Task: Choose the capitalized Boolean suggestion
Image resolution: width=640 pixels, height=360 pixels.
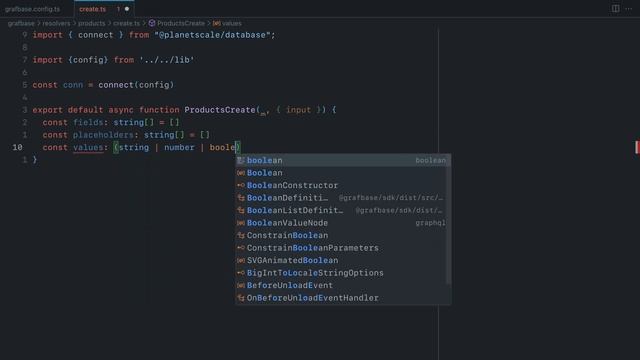Action: (x=343, y=173)
